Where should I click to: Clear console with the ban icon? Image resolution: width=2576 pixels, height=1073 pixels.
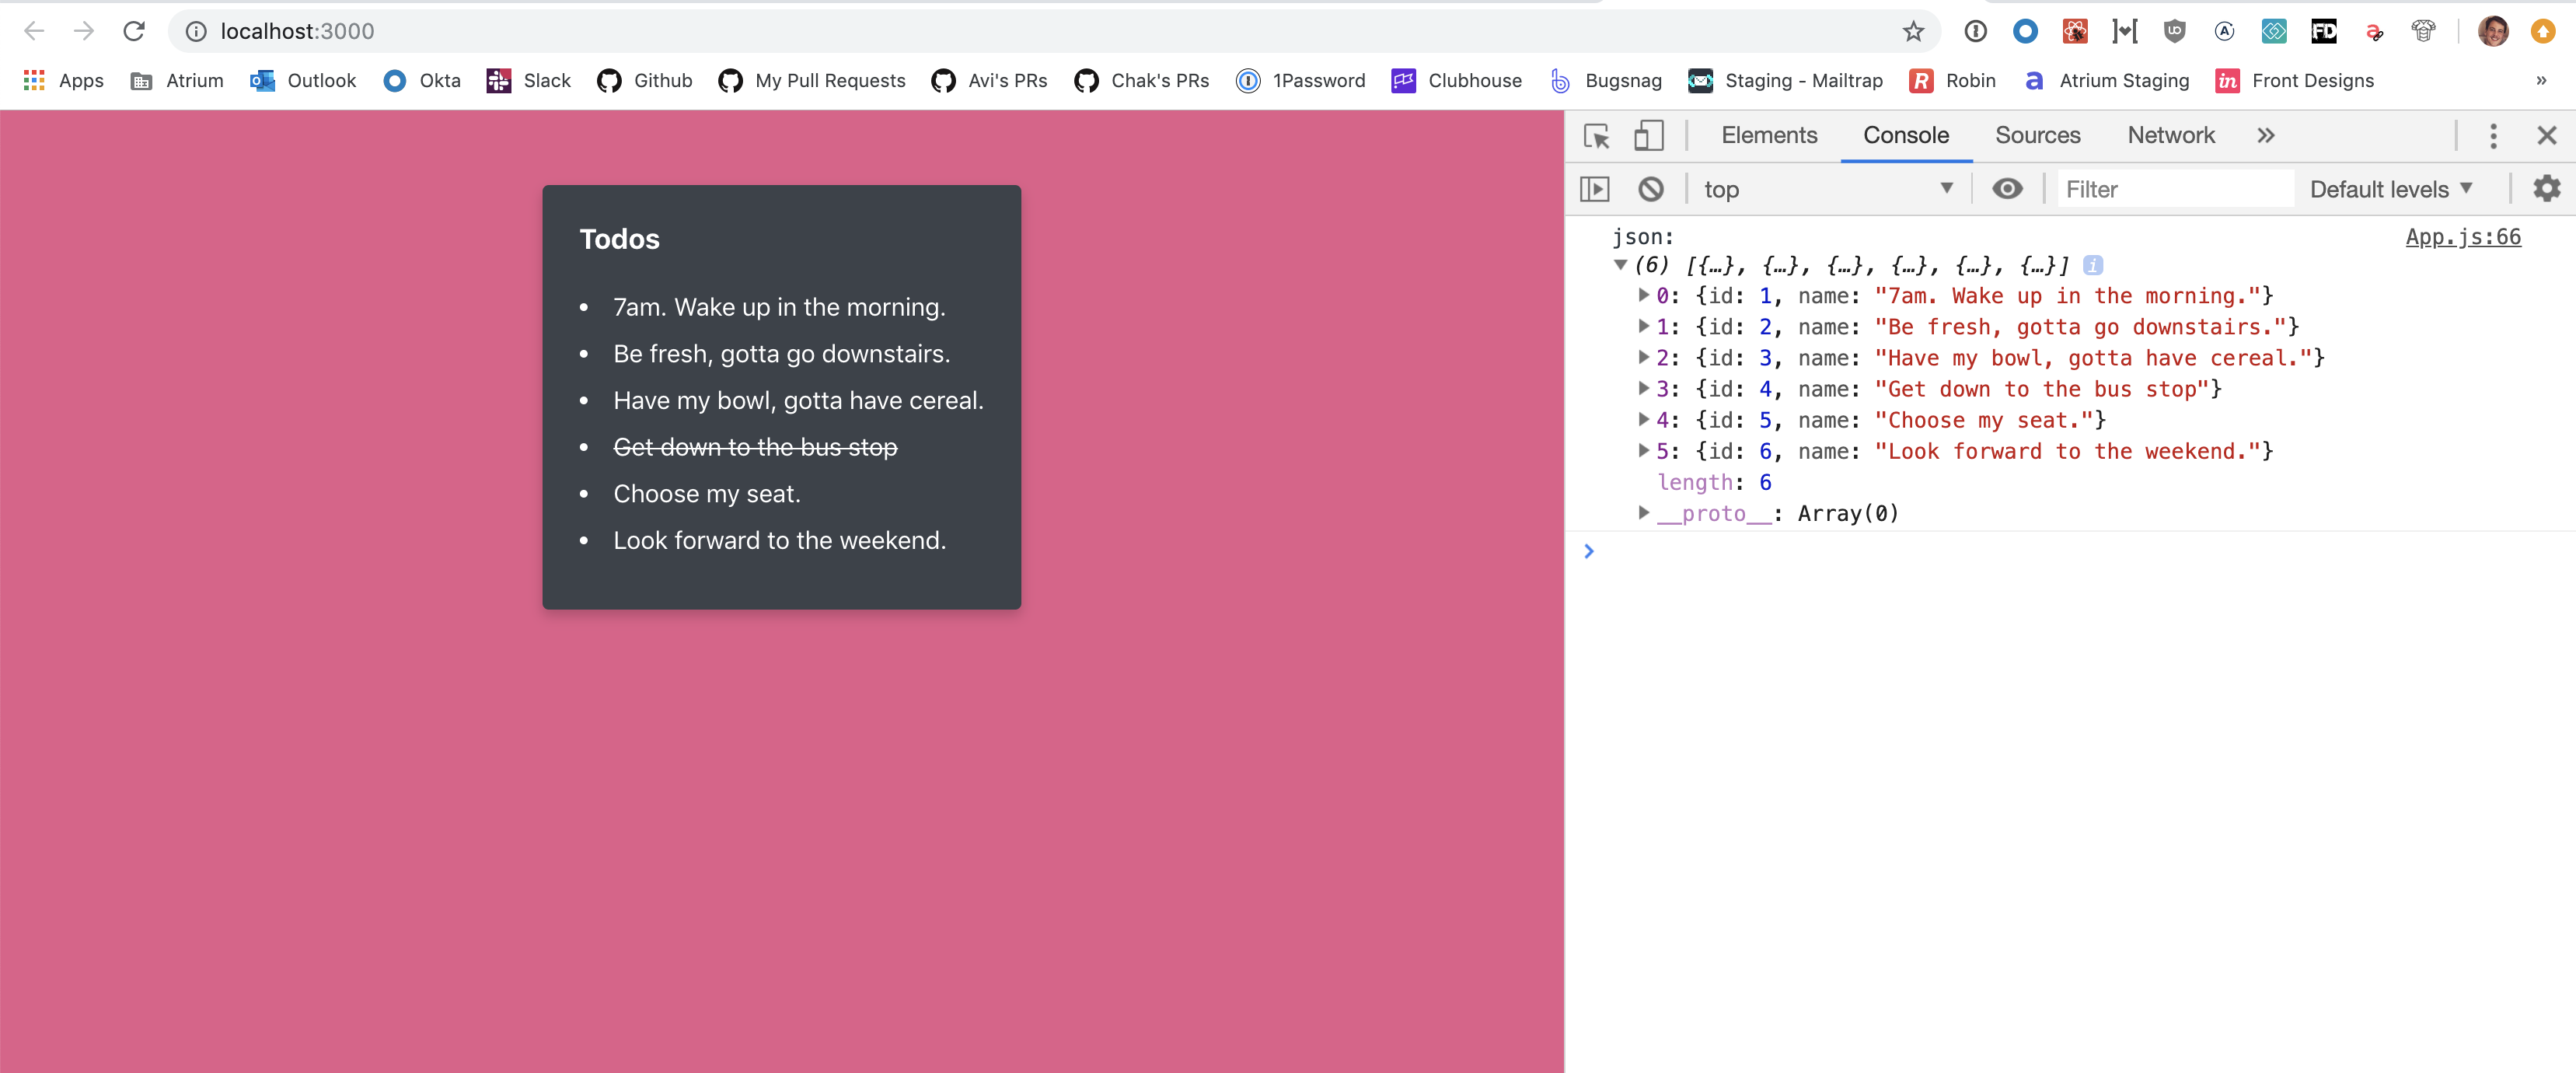(x=1651, y=189)
